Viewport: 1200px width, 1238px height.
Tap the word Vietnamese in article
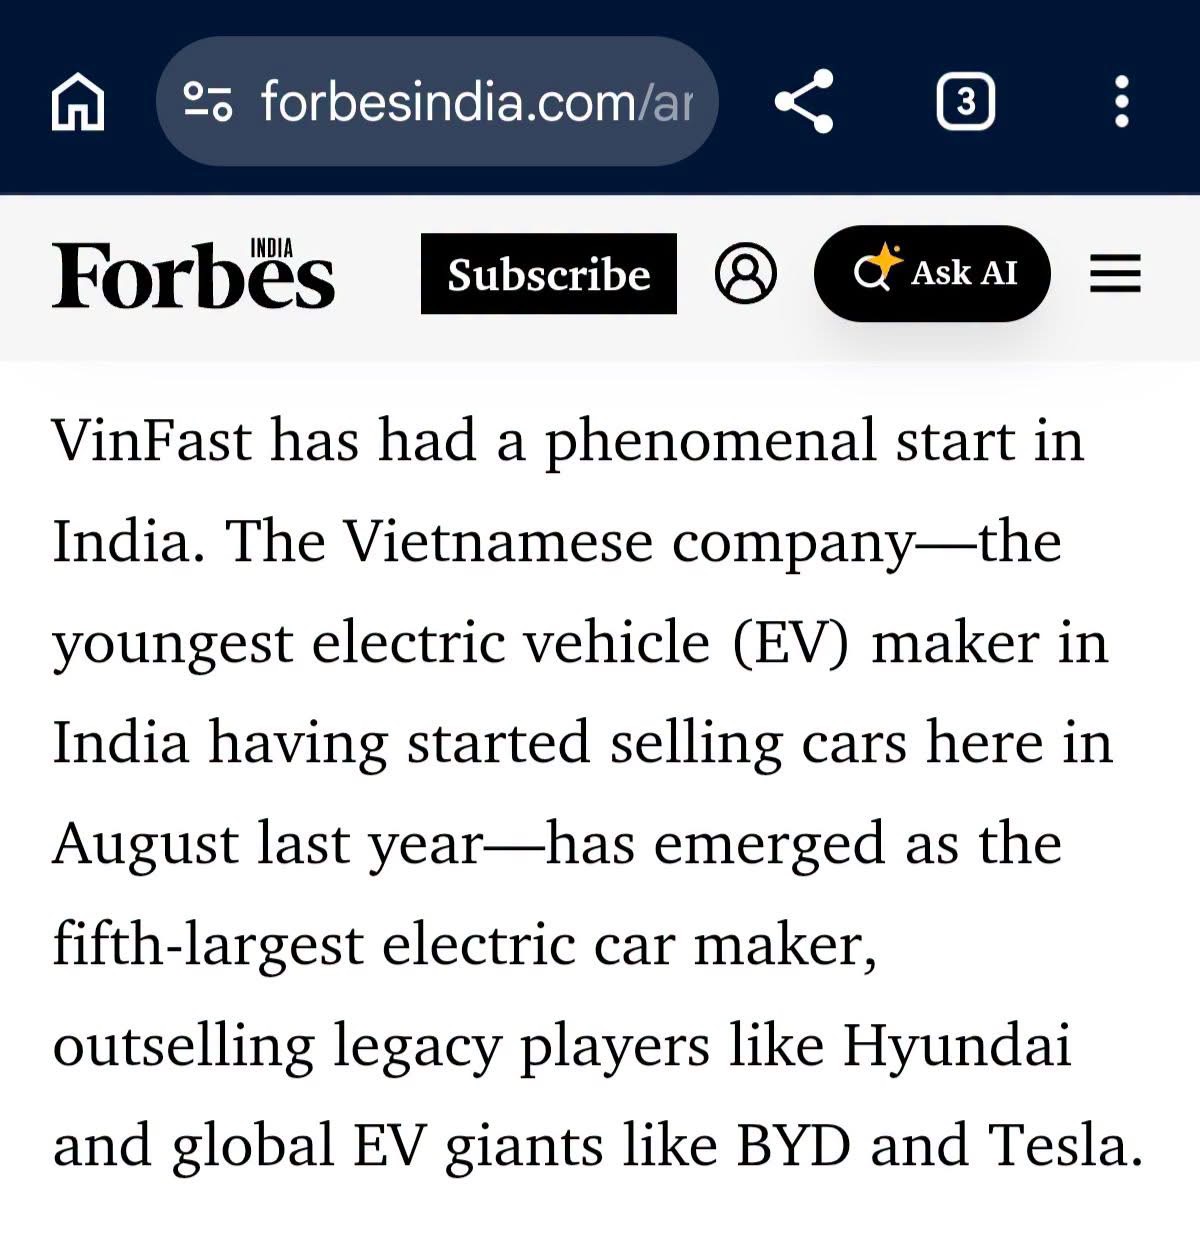[x=498, y=541]
